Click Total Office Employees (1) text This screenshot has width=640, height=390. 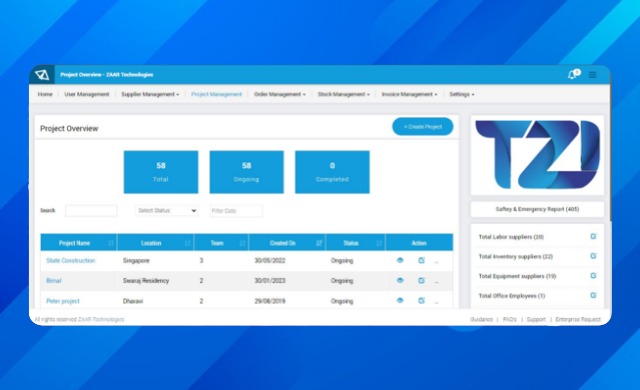(x=511, y=295)
